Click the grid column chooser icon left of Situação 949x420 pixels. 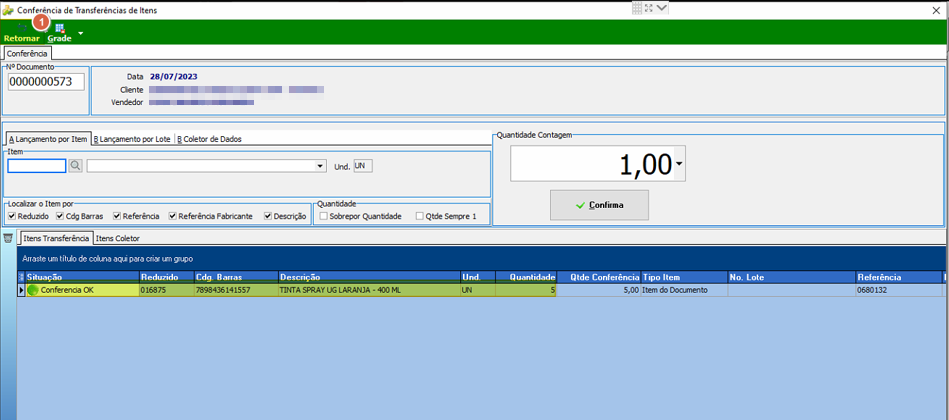pyautogui.click(x=21, y=277)
